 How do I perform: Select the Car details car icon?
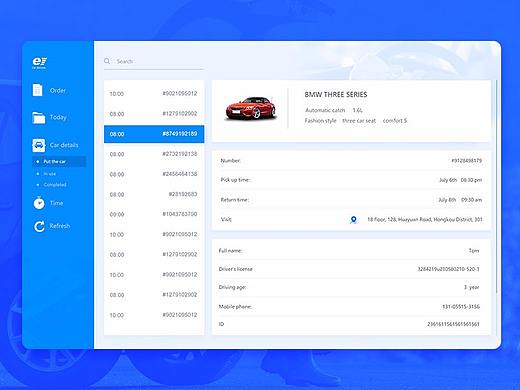[x=39, y=145]
